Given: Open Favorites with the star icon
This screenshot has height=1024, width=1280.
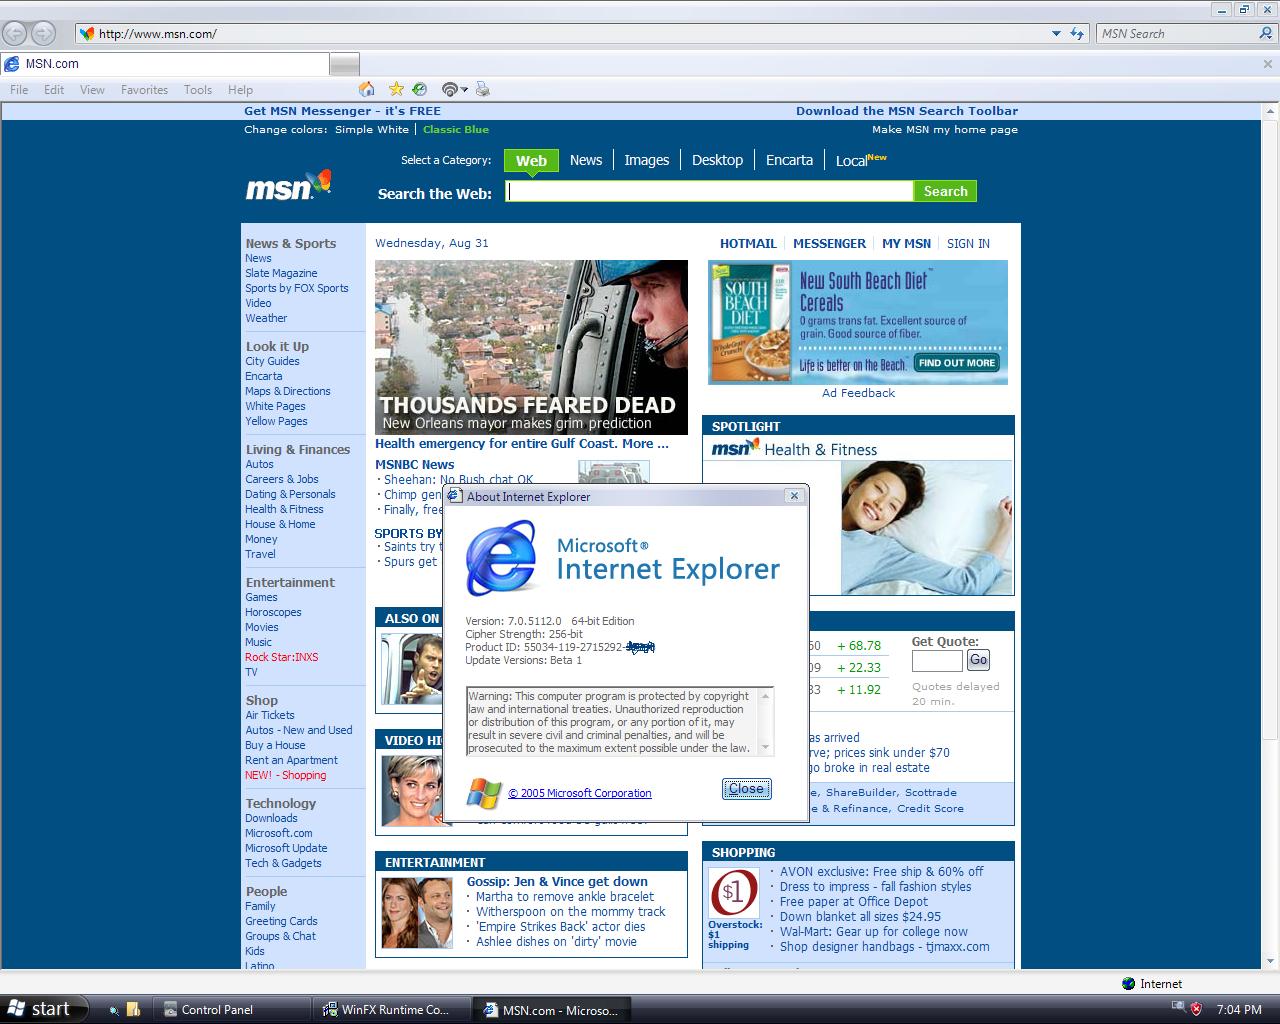Looking at the screenshot, I should click(x=396, y=89).
